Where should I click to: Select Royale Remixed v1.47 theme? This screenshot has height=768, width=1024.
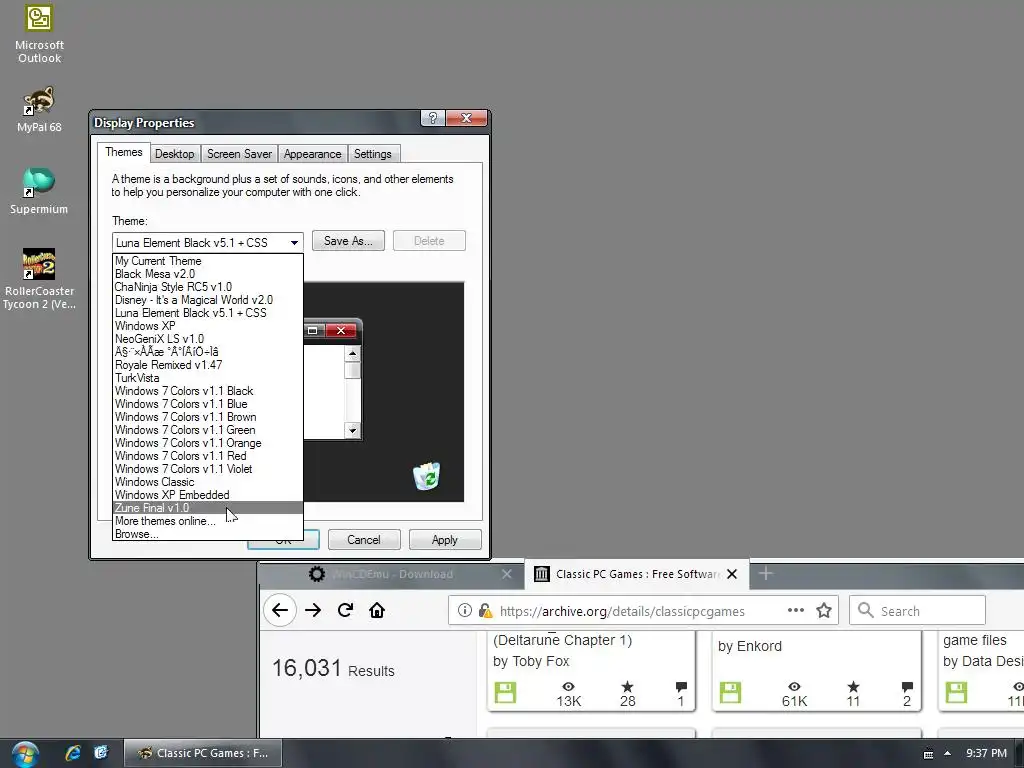click(x=208, y=365)
